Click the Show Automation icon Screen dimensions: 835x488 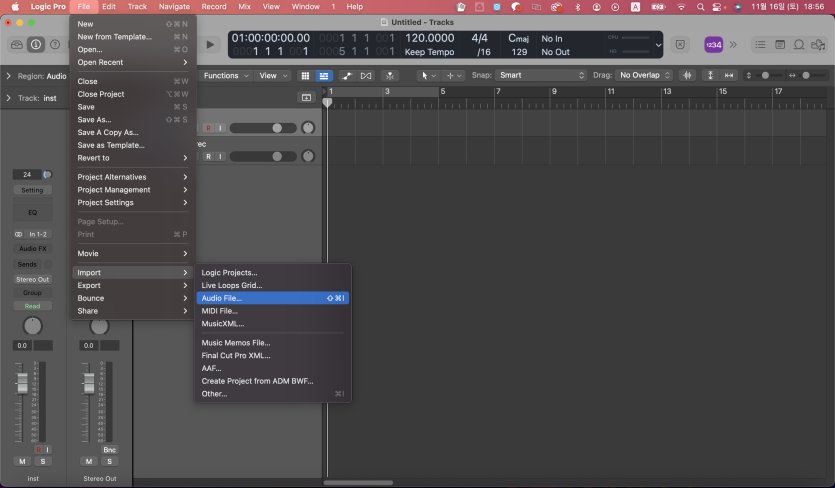click(x=347, y=76)
